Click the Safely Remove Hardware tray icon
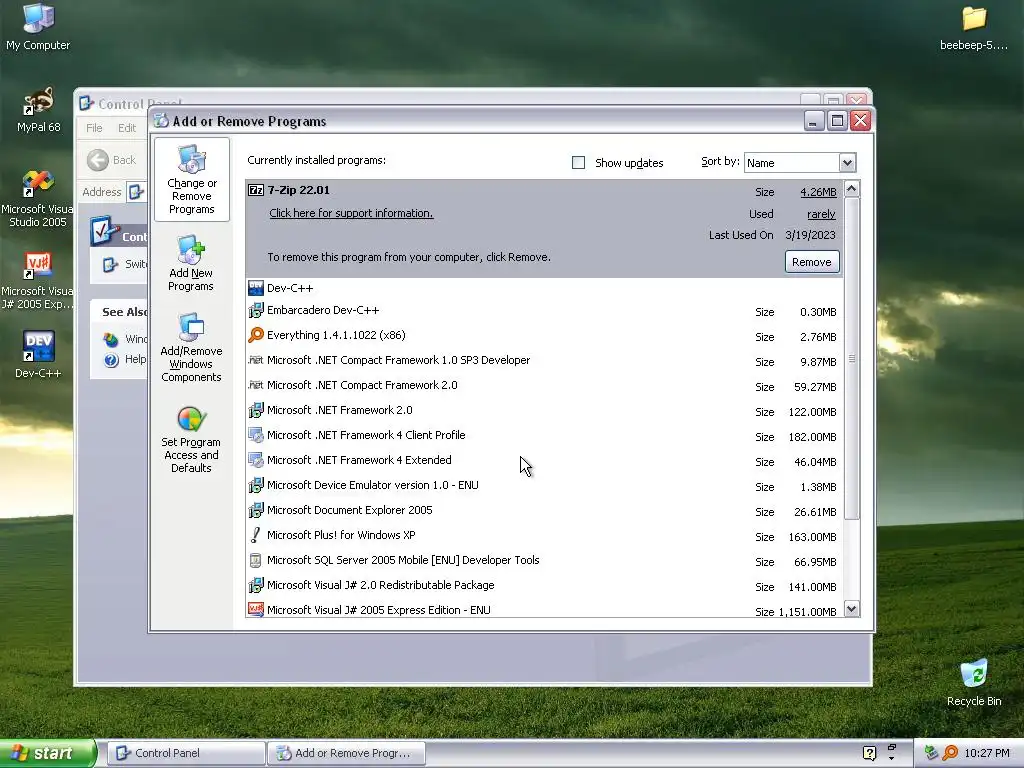 coord(932,753)
